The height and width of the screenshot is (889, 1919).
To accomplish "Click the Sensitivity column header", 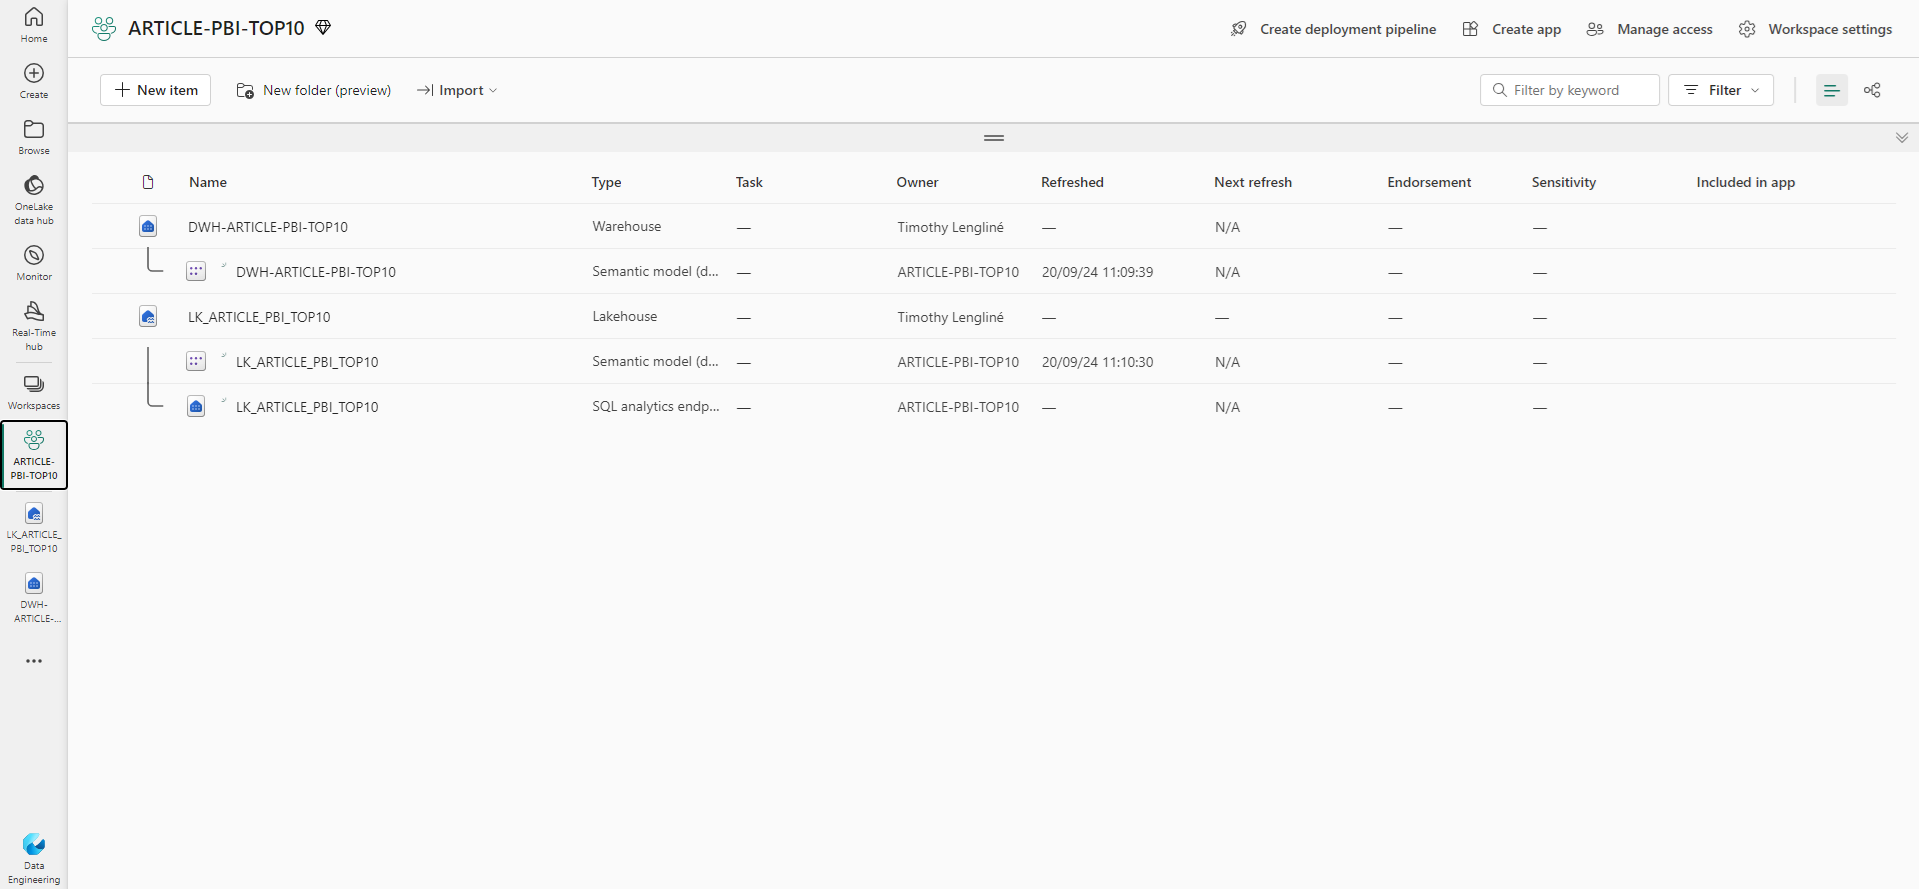I will pyautogui.click(x=1564, y=182).
